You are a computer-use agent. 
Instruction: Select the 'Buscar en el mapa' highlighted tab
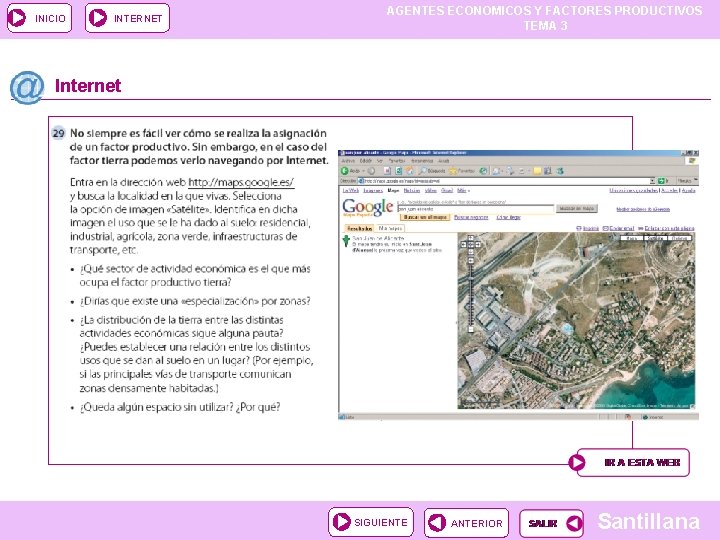[x=425, y=217]
